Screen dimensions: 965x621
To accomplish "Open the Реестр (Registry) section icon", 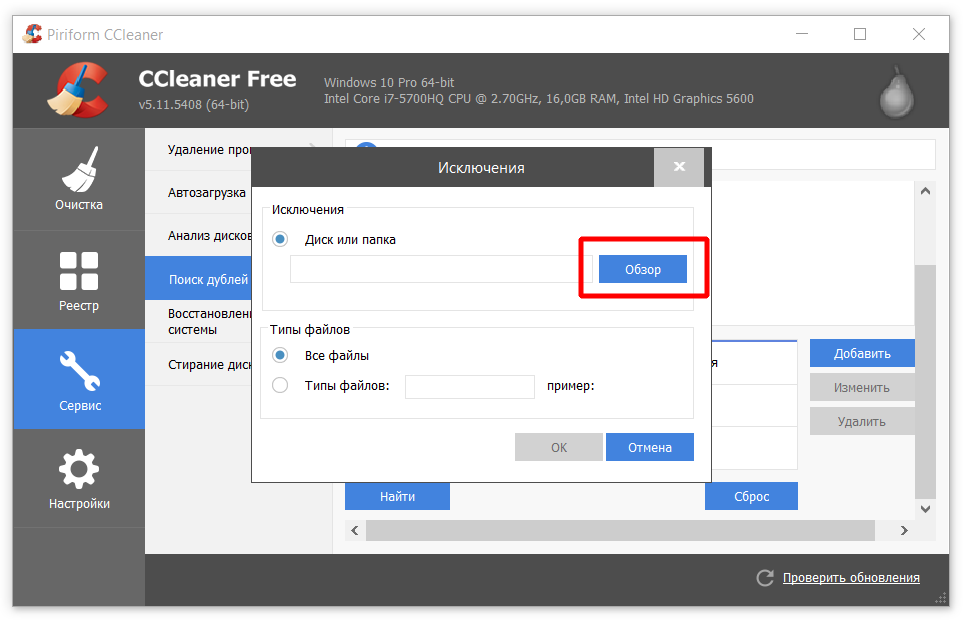I will pos(79,271).
